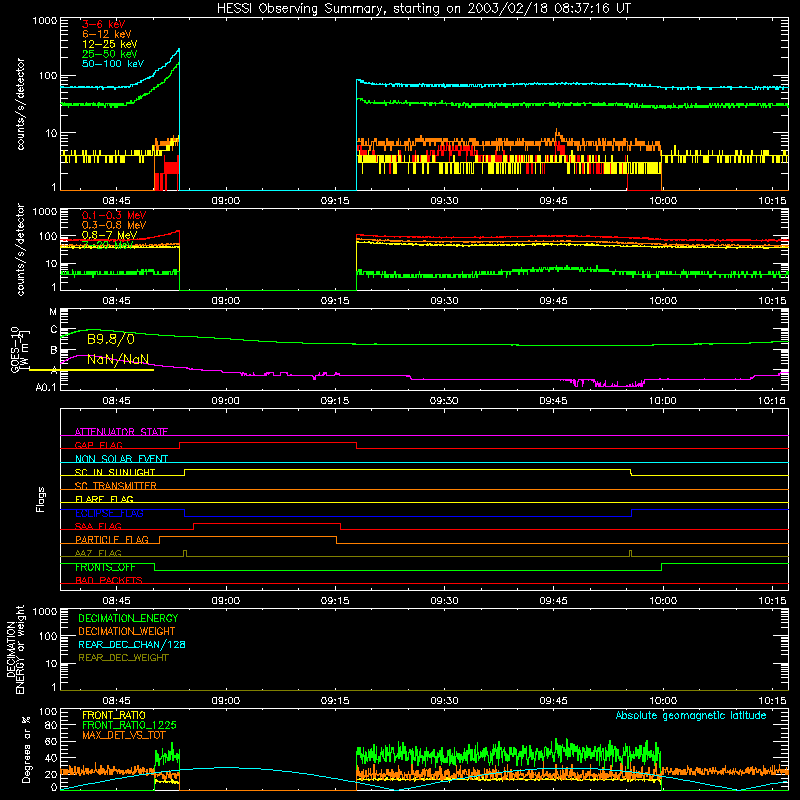Select the 3-6 keV legend label
800x800 pixels.
click(104, 24)
